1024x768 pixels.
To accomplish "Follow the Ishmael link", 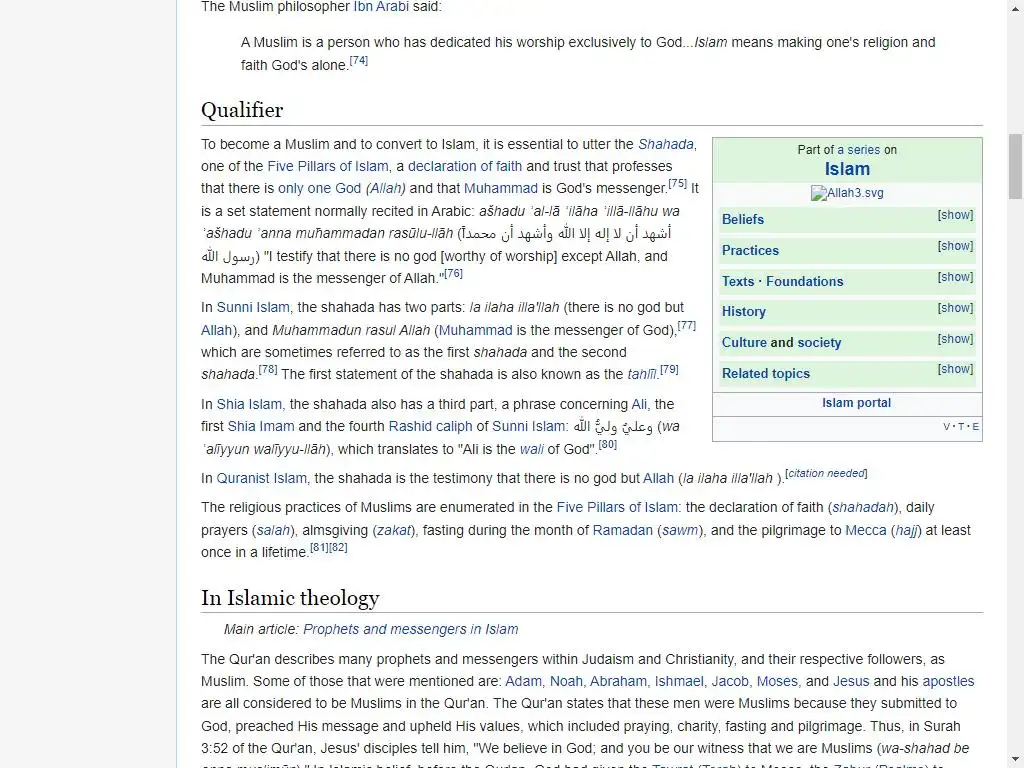I will (679, 682).
